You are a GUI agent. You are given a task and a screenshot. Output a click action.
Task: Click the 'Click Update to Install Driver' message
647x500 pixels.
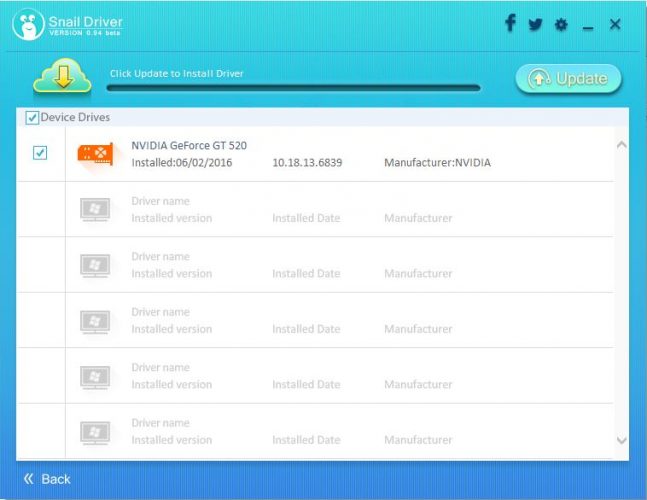(177, 73)
